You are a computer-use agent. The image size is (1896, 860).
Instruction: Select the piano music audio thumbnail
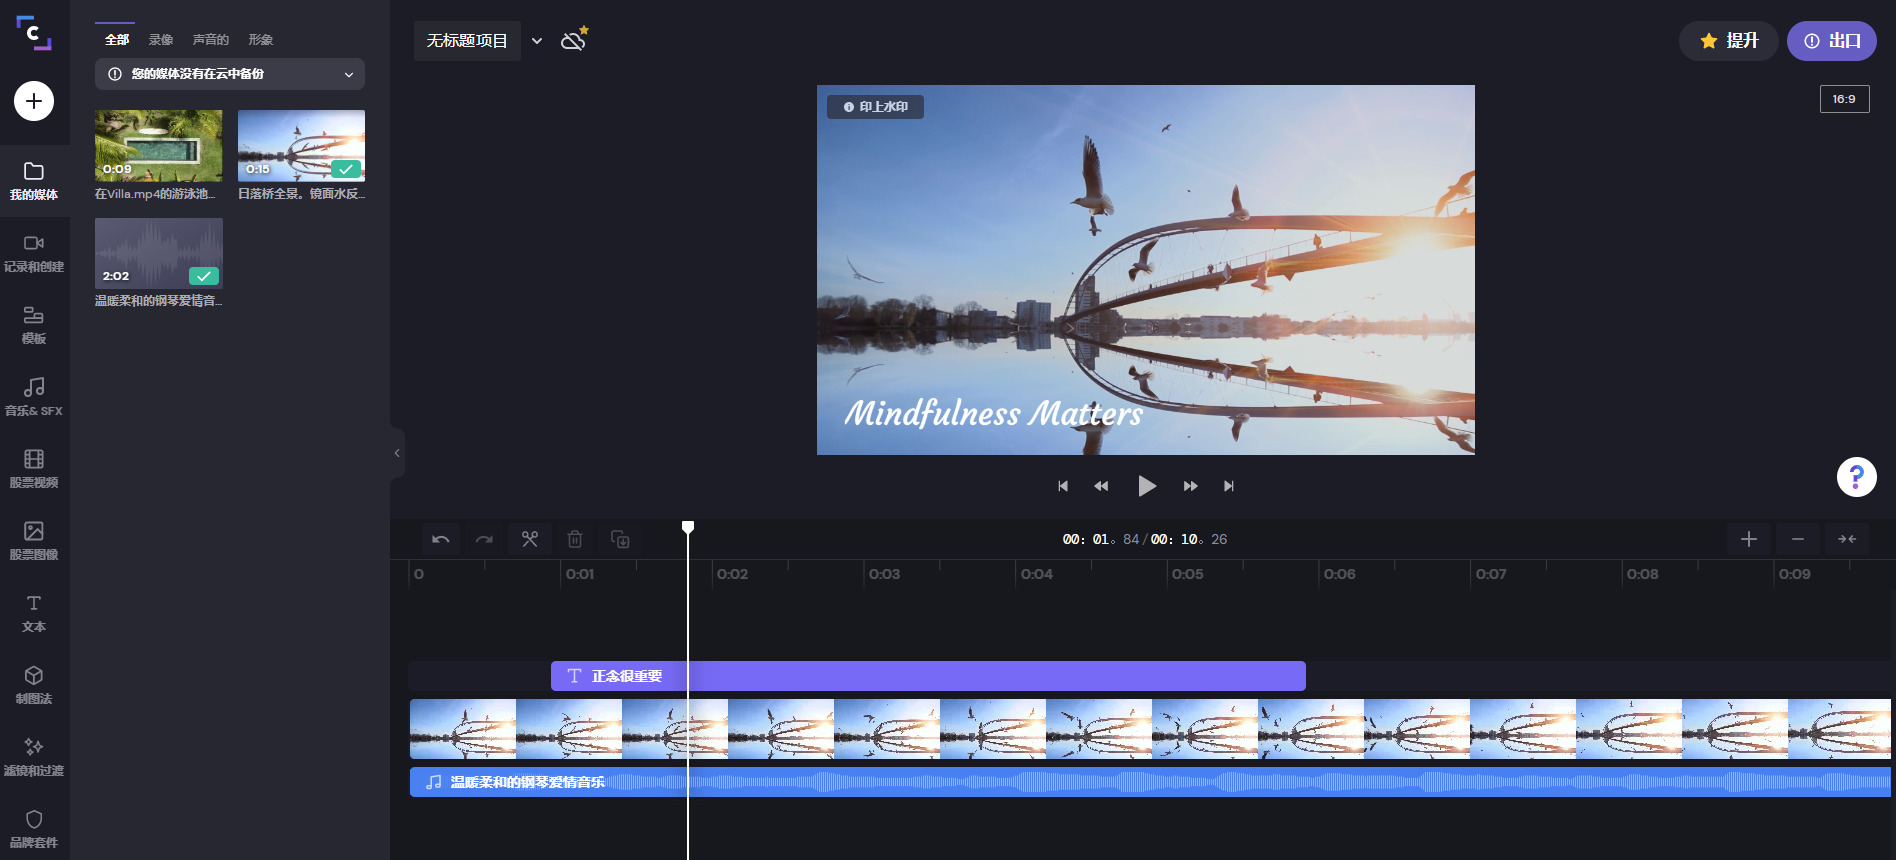coord(159,253)
